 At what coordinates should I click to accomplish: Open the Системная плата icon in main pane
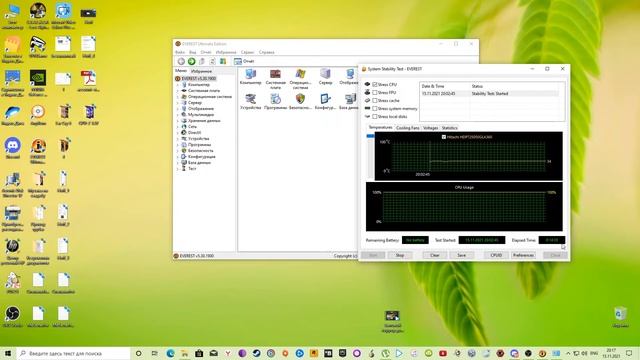(276, 78)
